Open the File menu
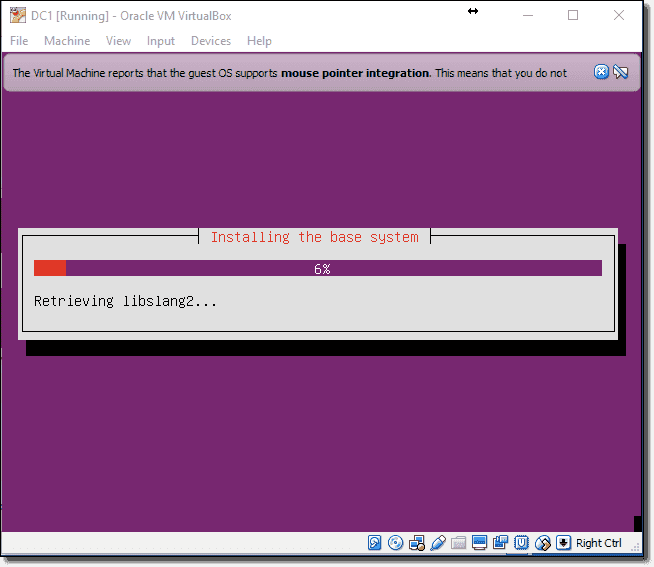 [19, 41]
